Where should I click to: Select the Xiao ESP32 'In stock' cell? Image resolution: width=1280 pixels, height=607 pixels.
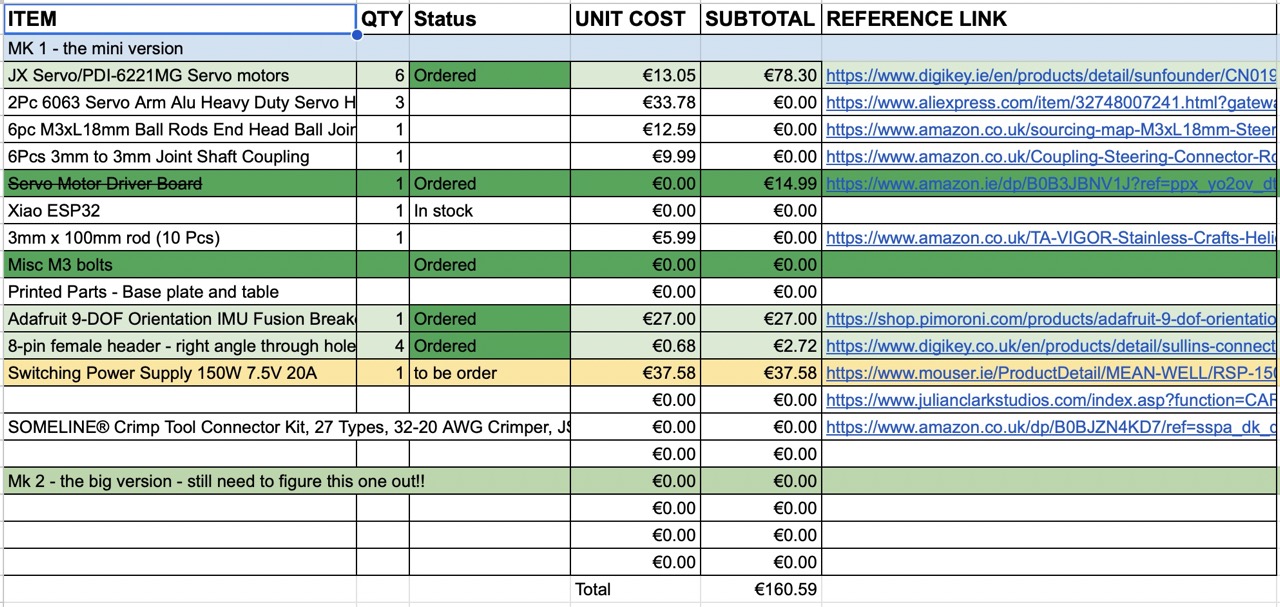coord(490,210)
